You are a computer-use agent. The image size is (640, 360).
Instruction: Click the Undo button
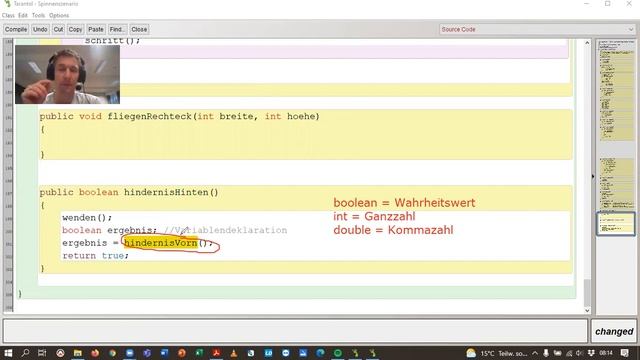coord(40,29)
